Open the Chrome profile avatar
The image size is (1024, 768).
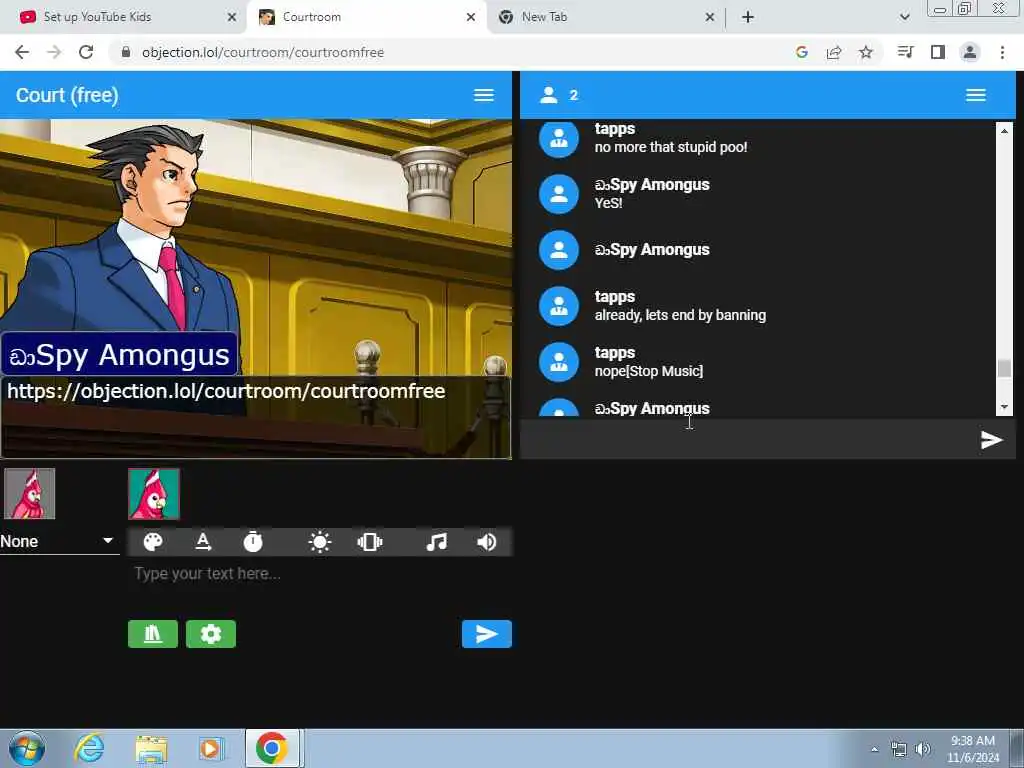click(970, 52)
